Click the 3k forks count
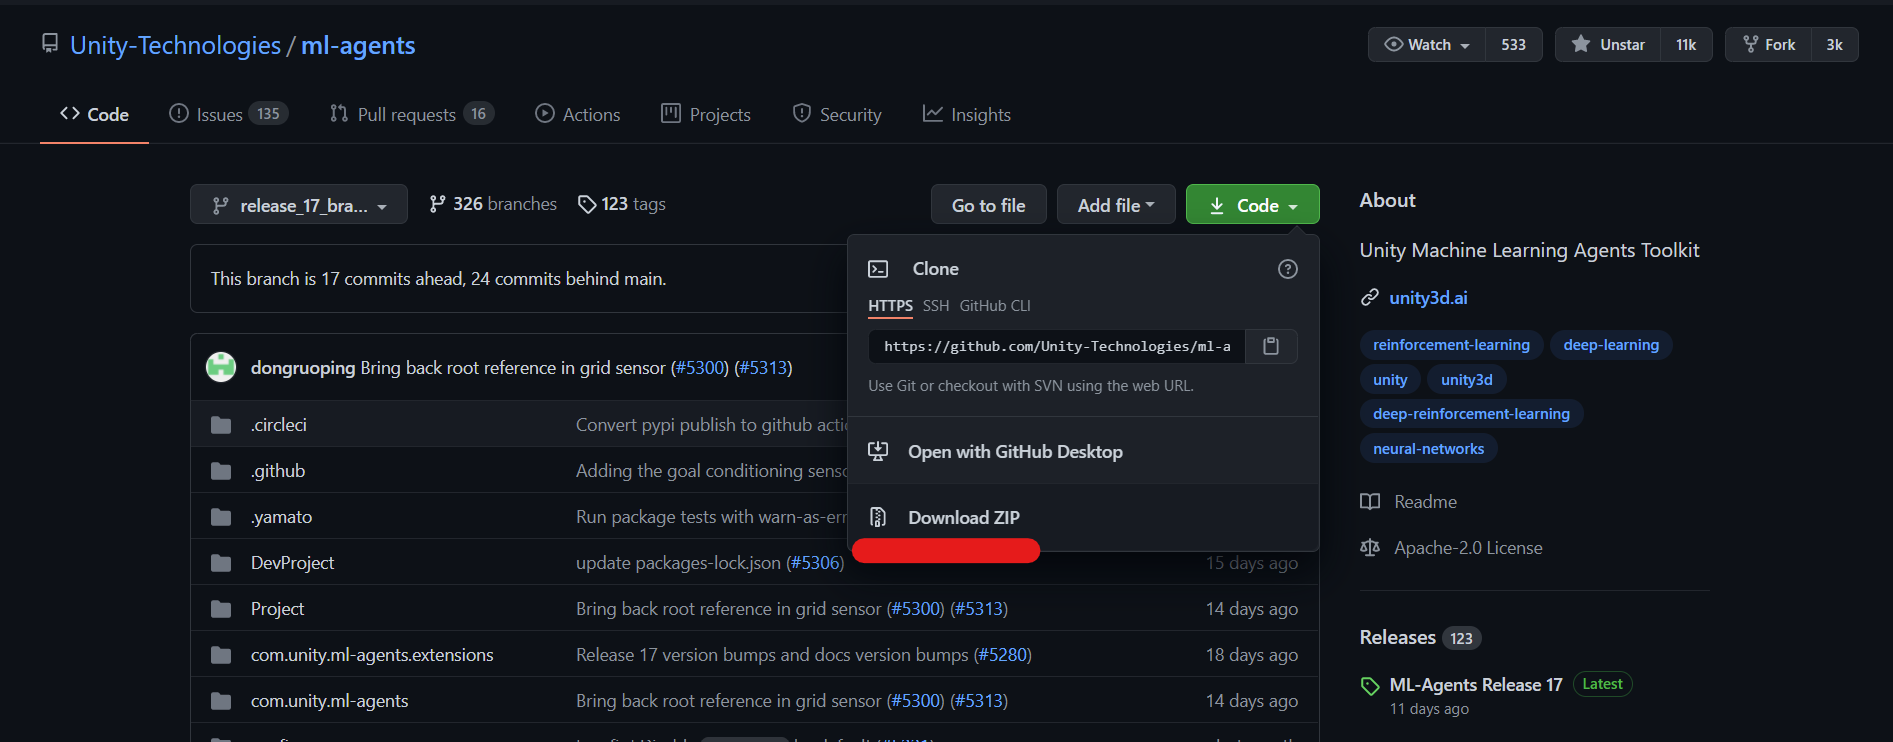Image resolution: width=1893 pixels, height=742 pixels. [1835, 45]
